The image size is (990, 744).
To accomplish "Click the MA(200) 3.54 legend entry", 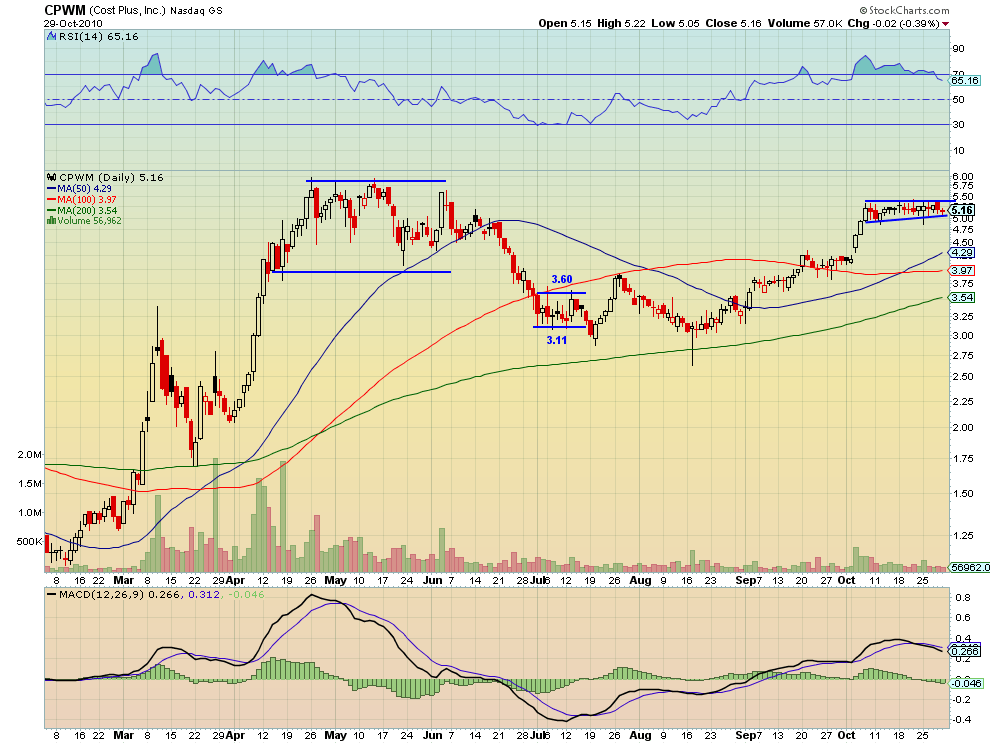I will tap(81, 210).
